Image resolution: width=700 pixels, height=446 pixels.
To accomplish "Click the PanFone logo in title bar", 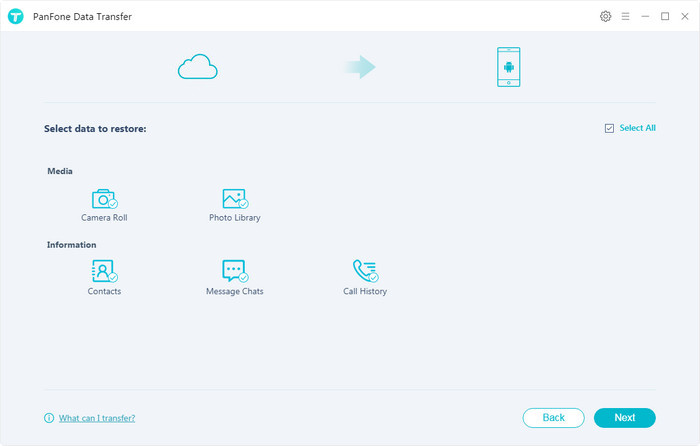I will click(x=16, y=17).
